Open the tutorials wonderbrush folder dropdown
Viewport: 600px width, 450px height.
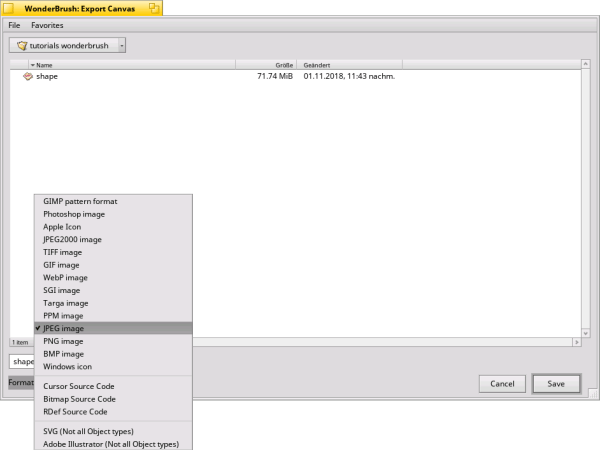point(121,45)
